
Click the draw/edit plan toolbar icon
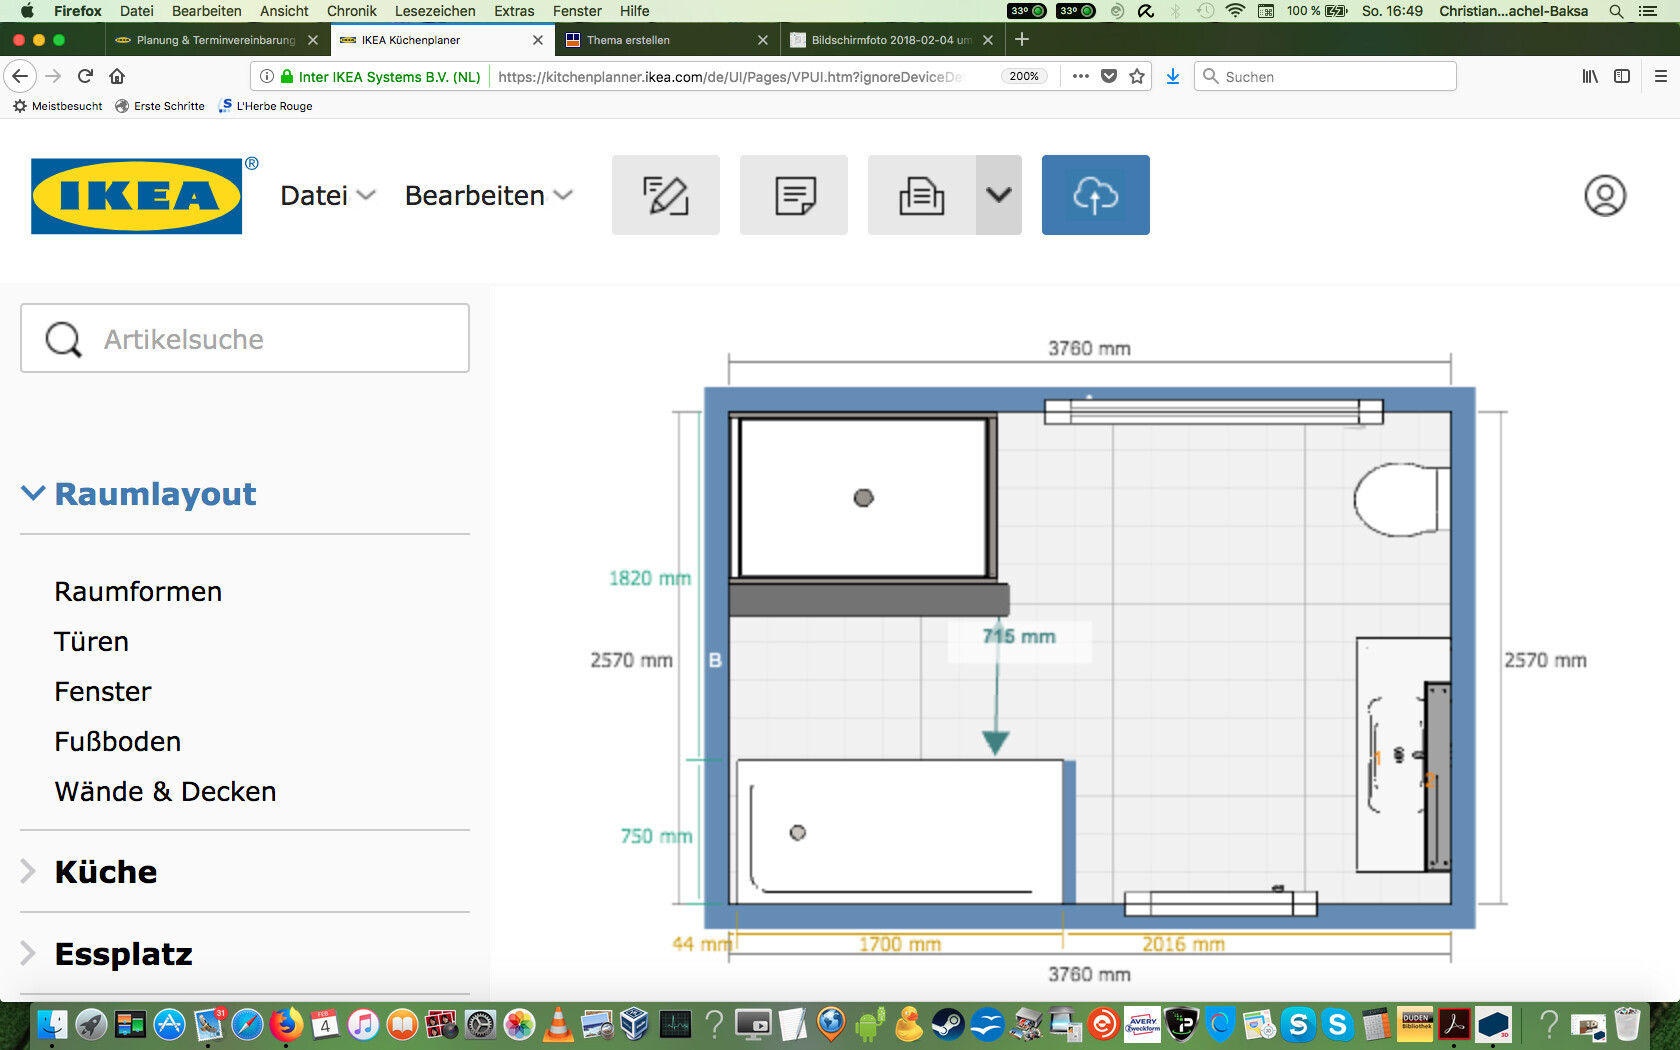665,195
